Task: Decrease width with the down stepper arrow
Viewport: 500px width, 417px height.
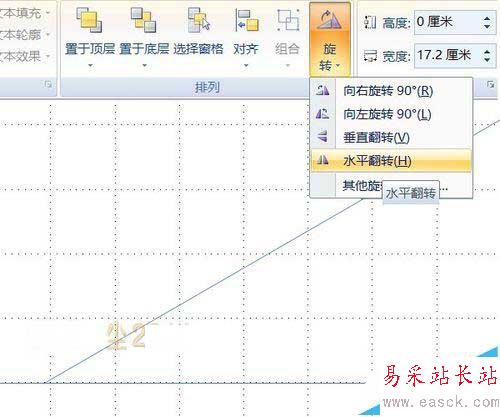Action: click(488, 60)
